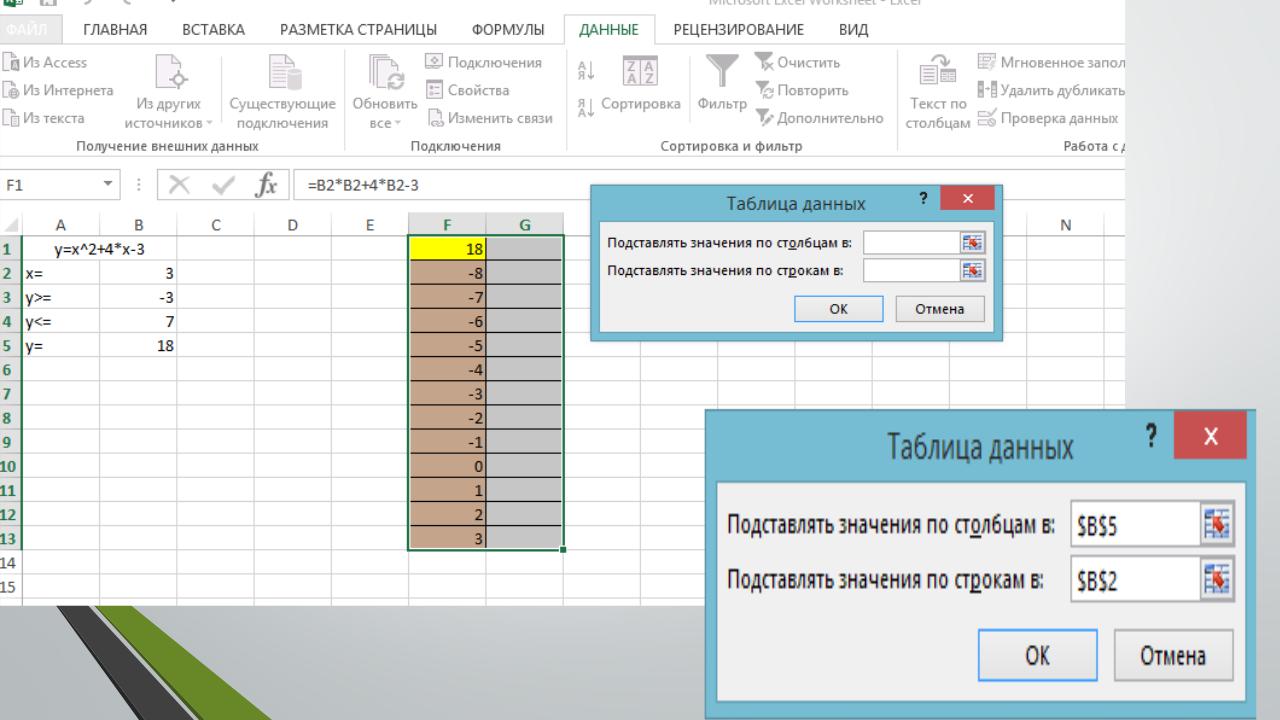
Task: Open the Name Box dropdown arrow
Action: click(106, 185)
